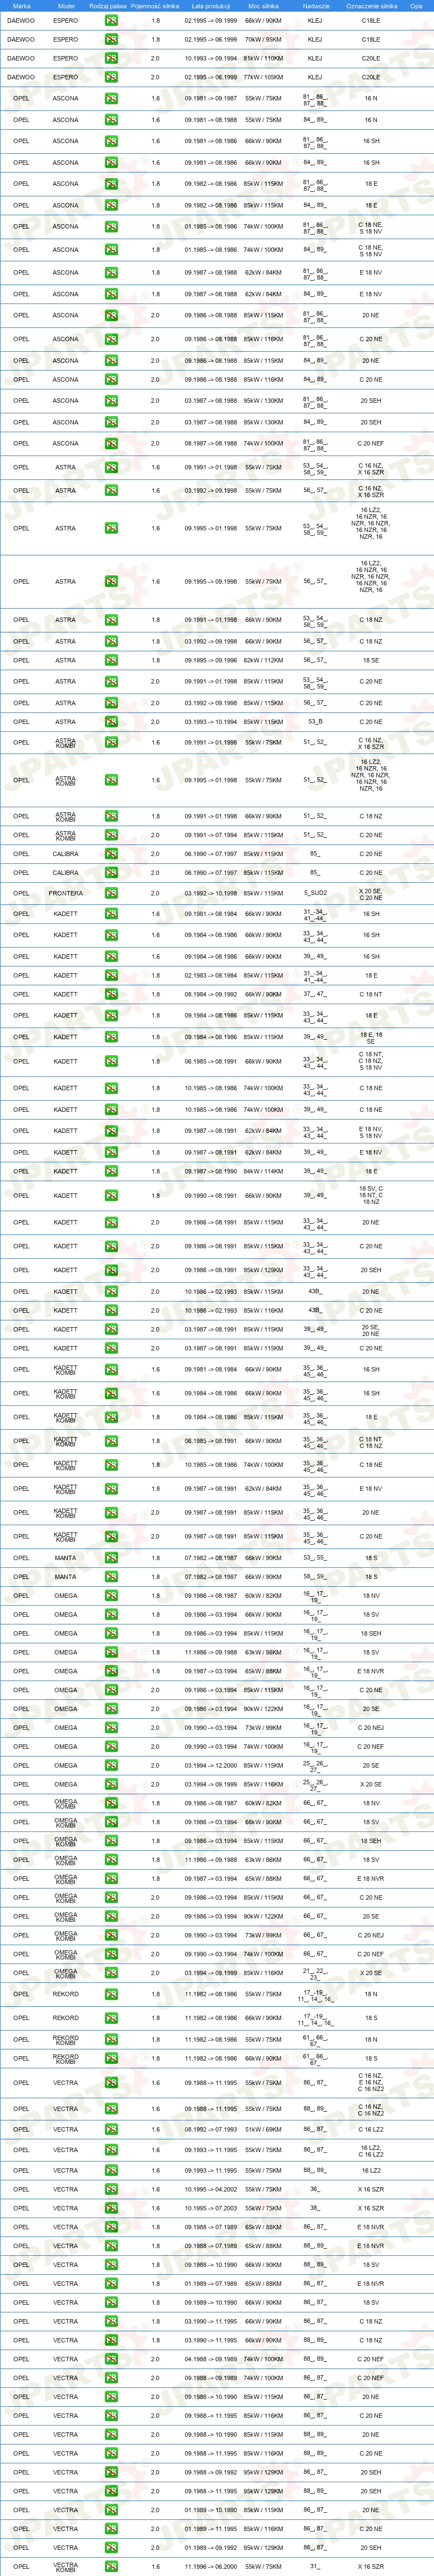Image resolution: width=434 pixels, height=2576 pixels.
Task: Select the 18 SV, C 18 NT, C 18 NZ cell
Action: [371, 1195]
